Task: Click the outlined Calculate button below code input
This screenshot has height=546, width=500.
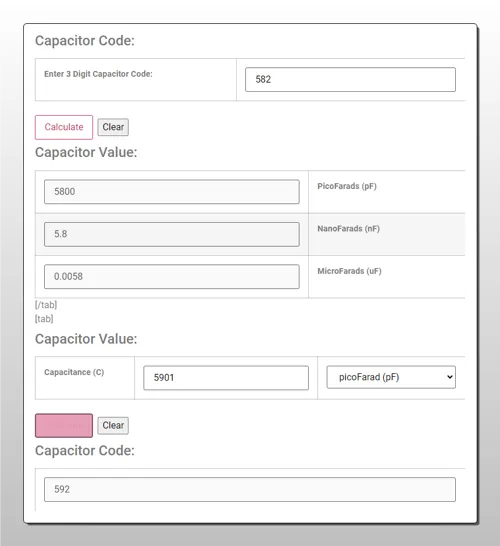Action: pyautogui.click(x=64, y=127)
